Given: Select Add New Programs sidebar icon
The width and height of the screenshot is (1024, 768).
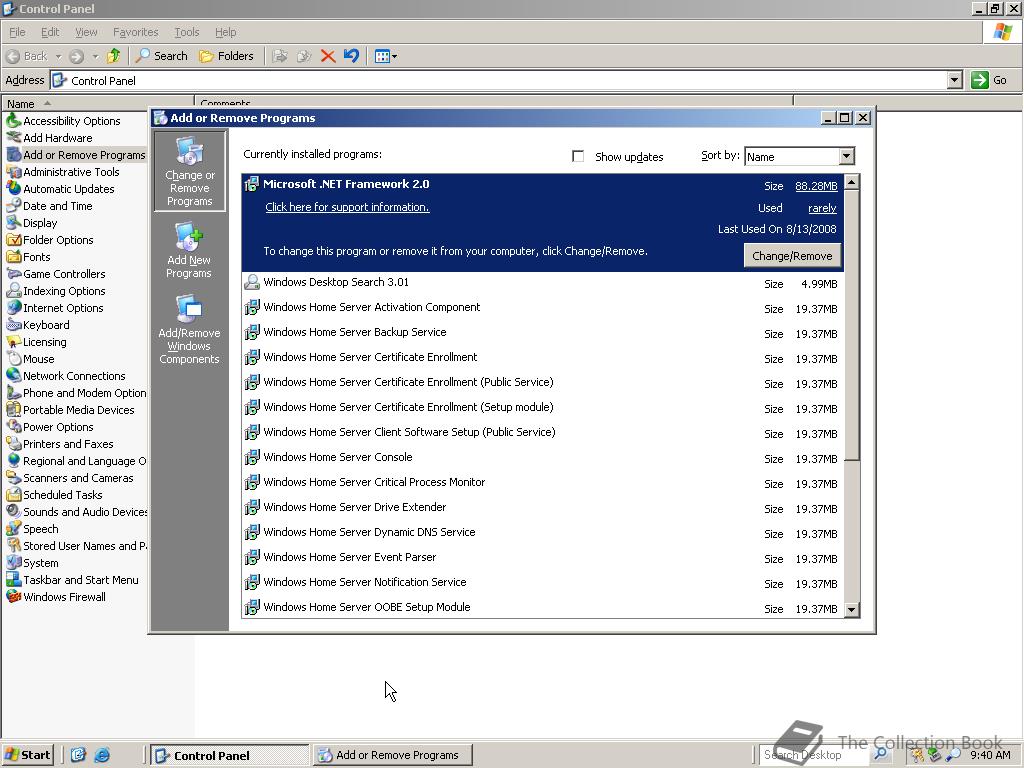Looking at the screenshot, I should point(189,250).
